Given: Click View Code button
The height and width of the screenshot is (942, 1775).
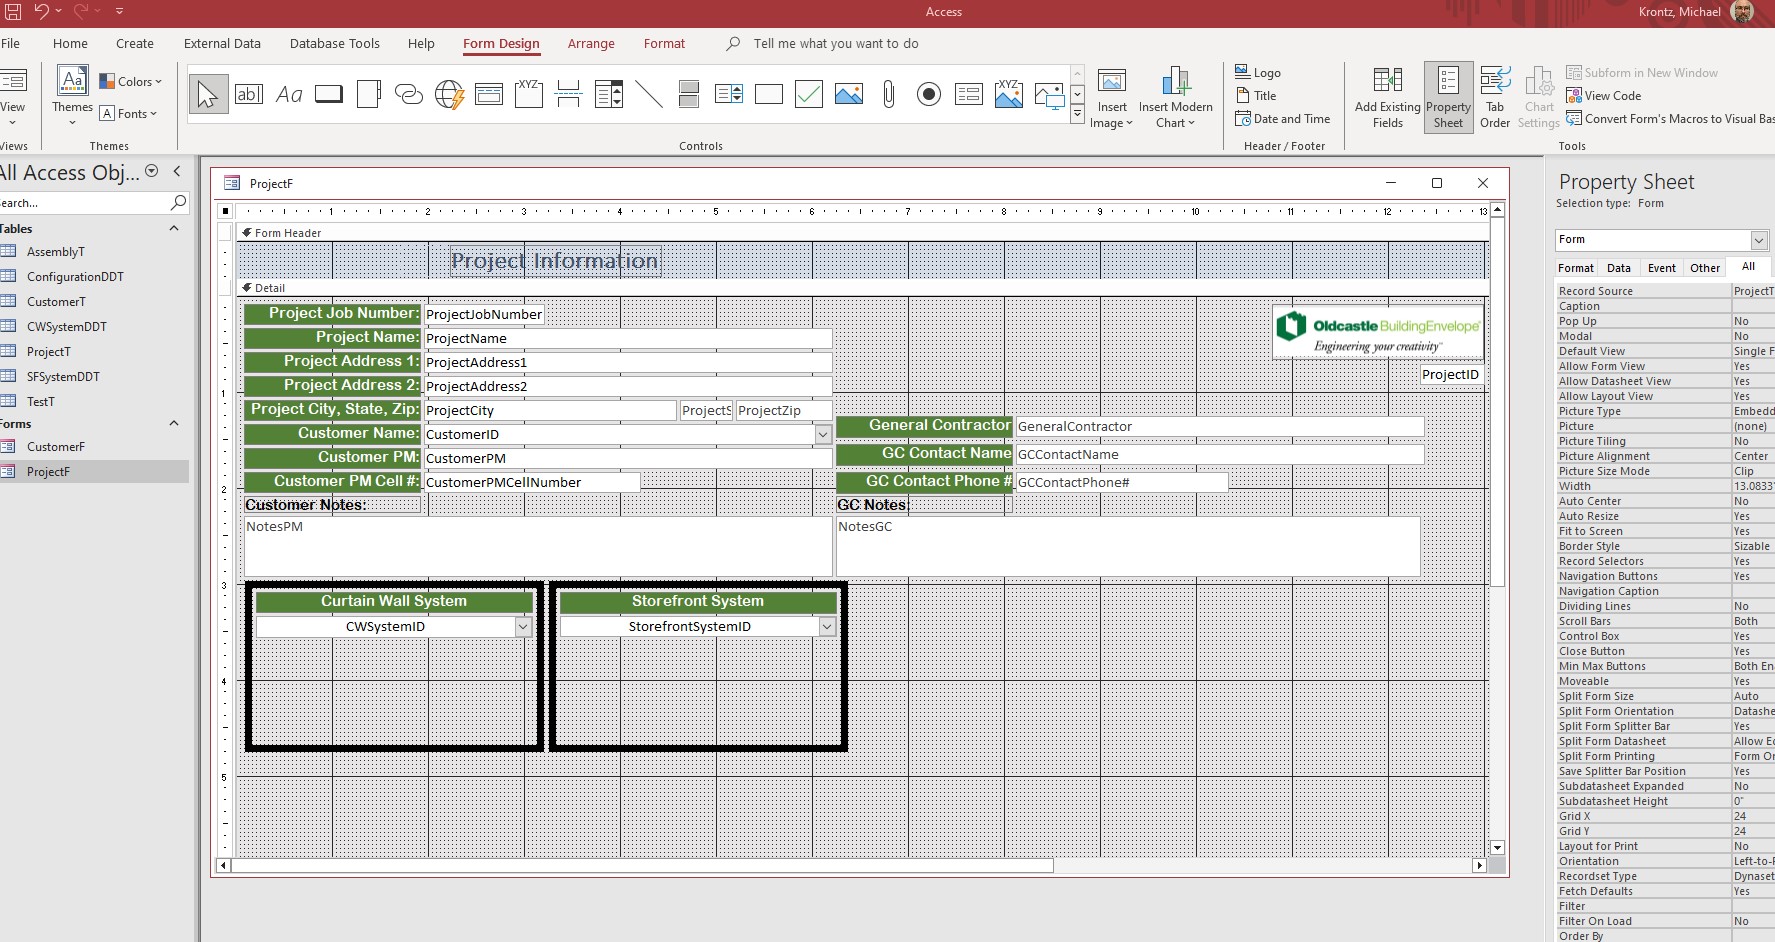Looking at the screenshot, I should point(1604,96).
